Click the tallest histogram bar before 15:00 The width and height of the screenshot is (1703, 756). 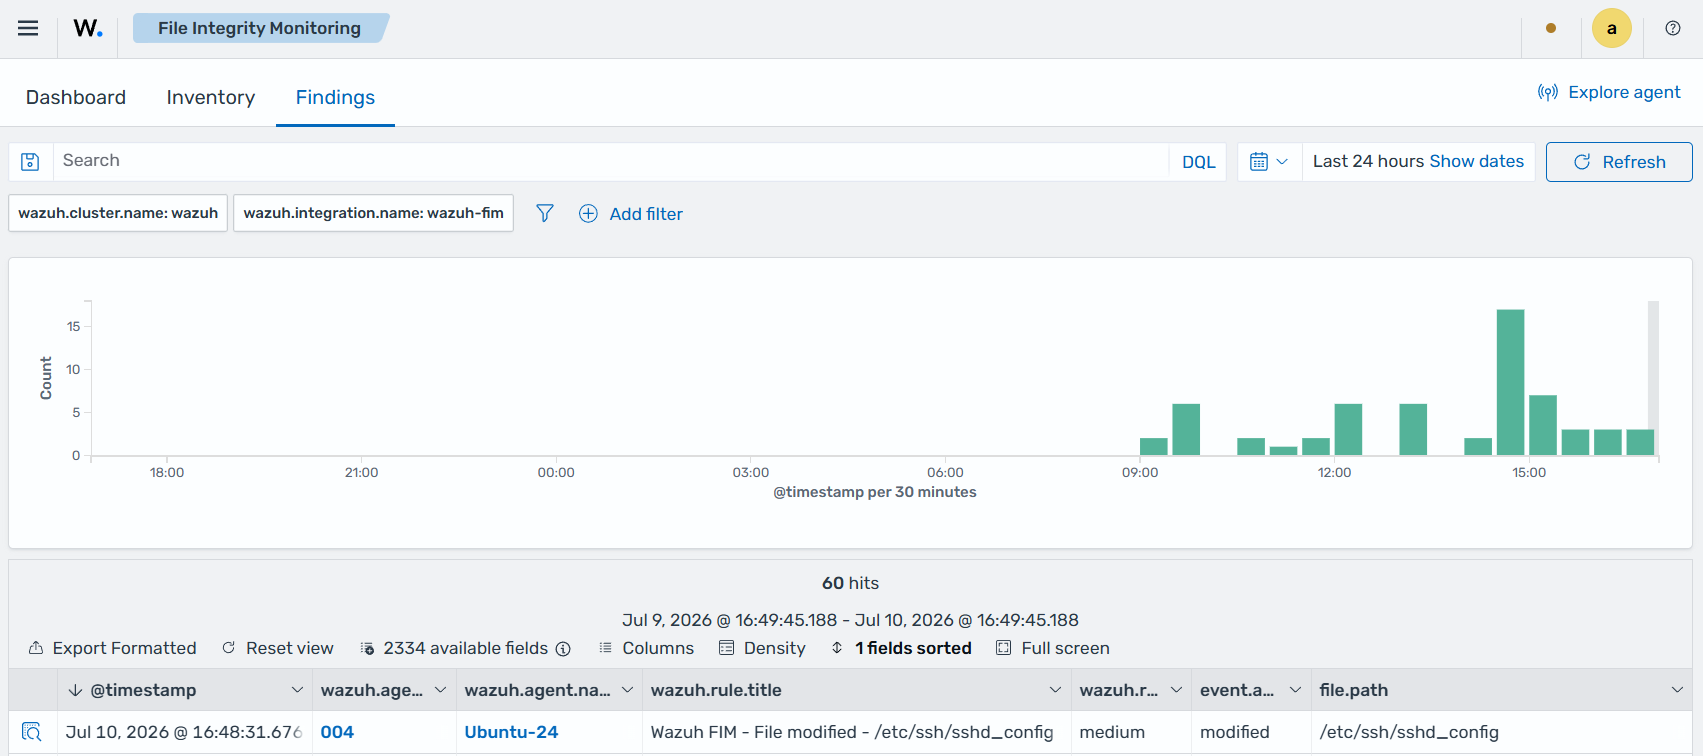pos(1510,382)
